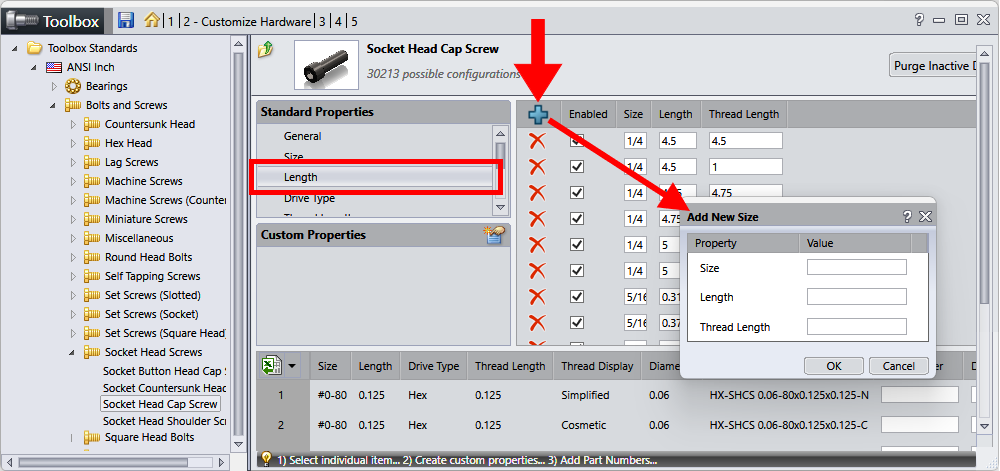This screenshot has height=471, width=1000.
Task: Click the tree panel vertical scrollbar
Action: coord(238,242)
